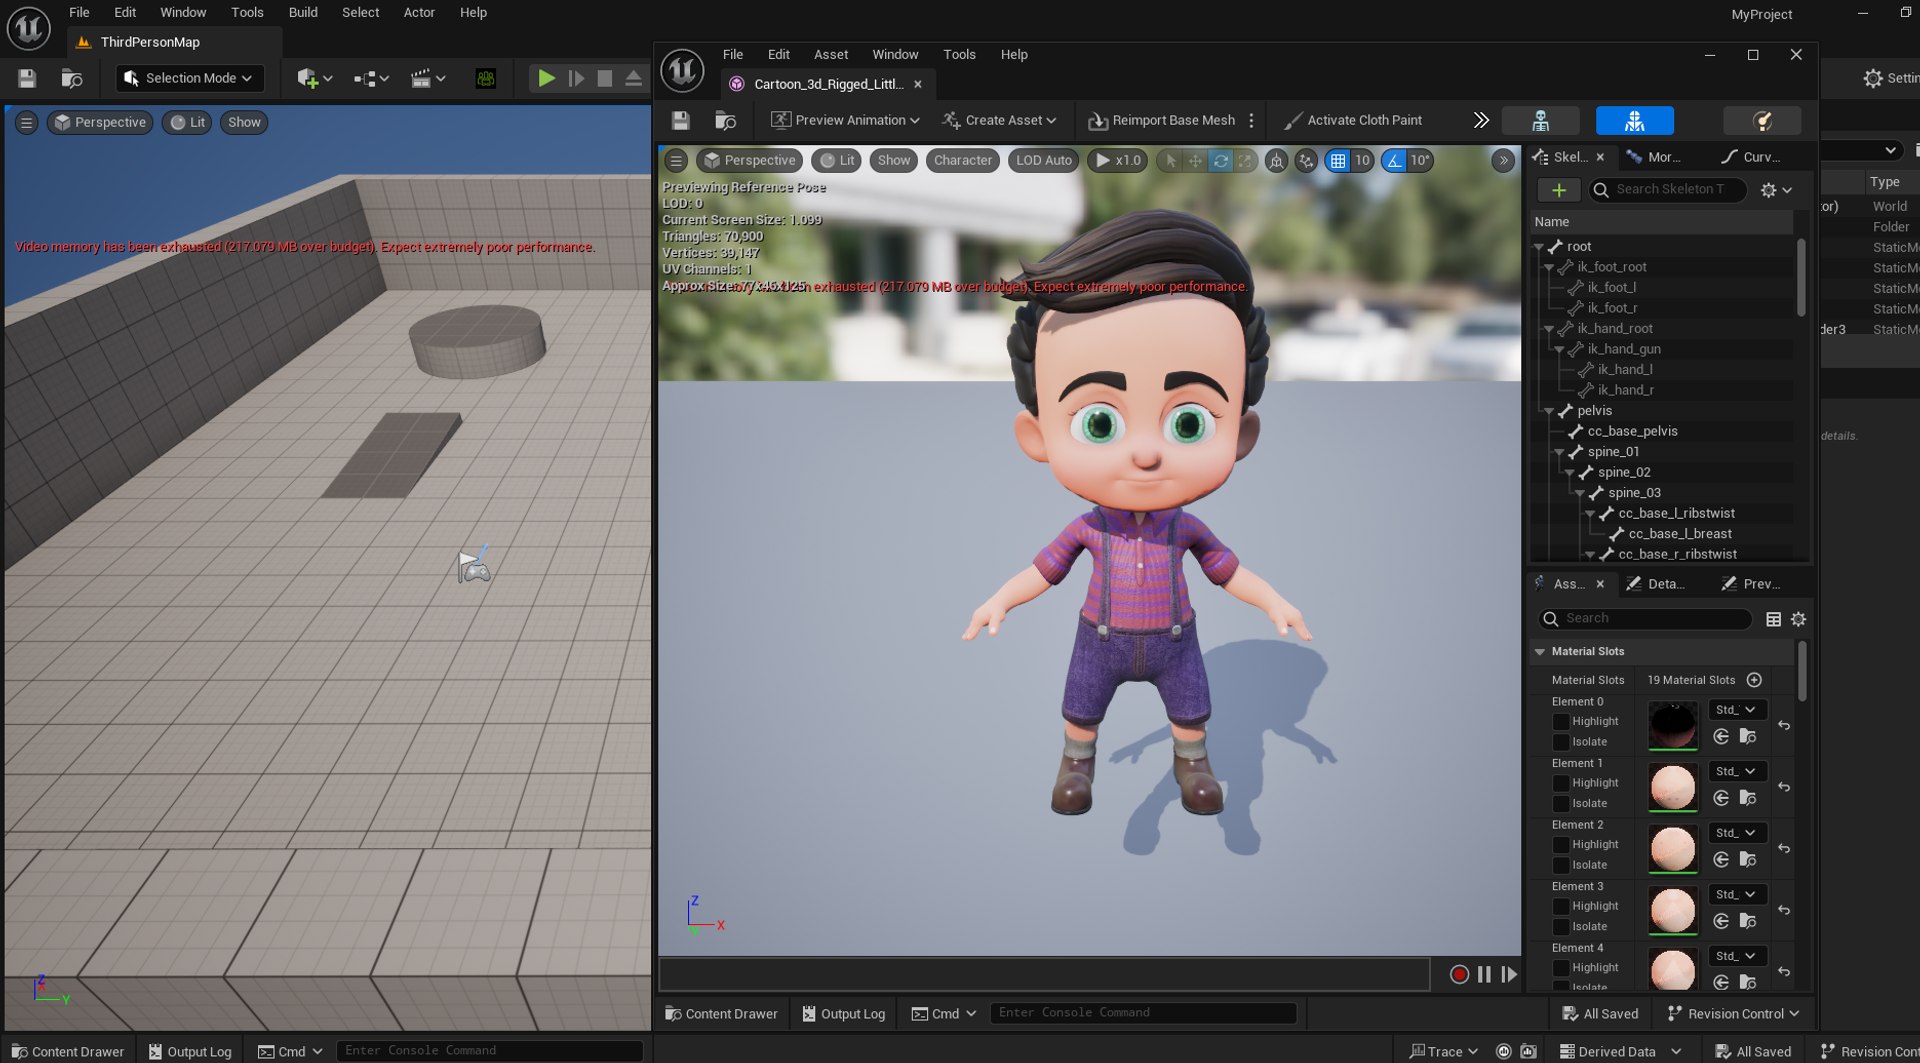Open Skeleton Tree settings gear
This screenshot has width=1920, height=1063.
pyautogui.click(x=1776, y=190)
